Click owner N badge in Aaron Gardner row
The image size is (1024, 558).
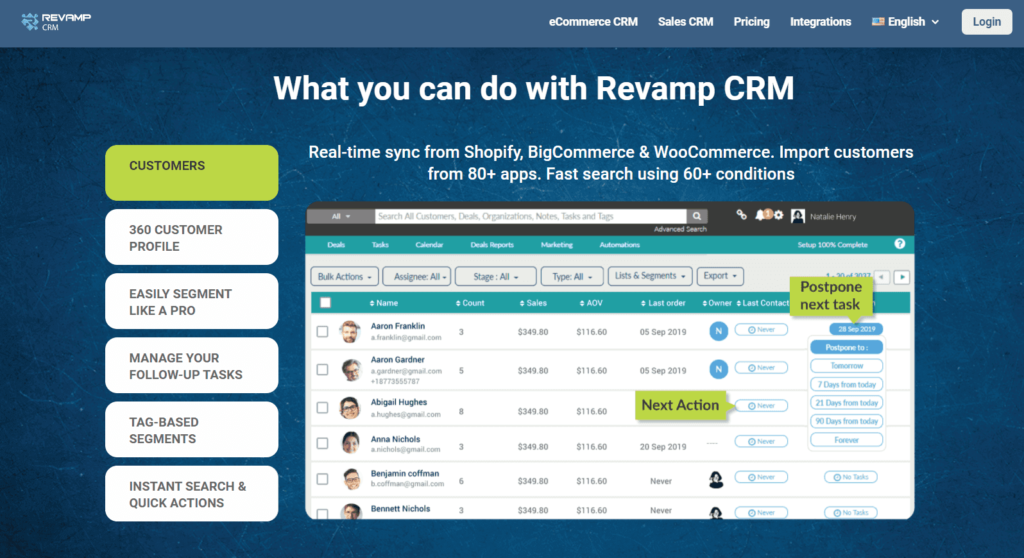point(718,369)
